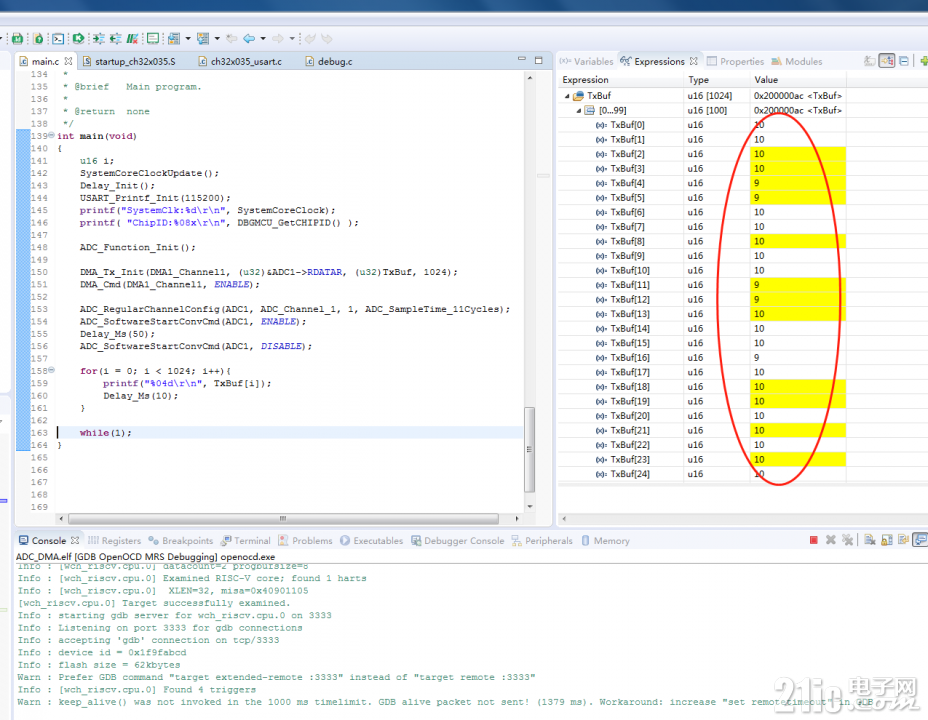Click the Step Into instruction toolbar icon
Image resolution: width=928 pixels, height=720 pixels.
[x=98, y=38]
